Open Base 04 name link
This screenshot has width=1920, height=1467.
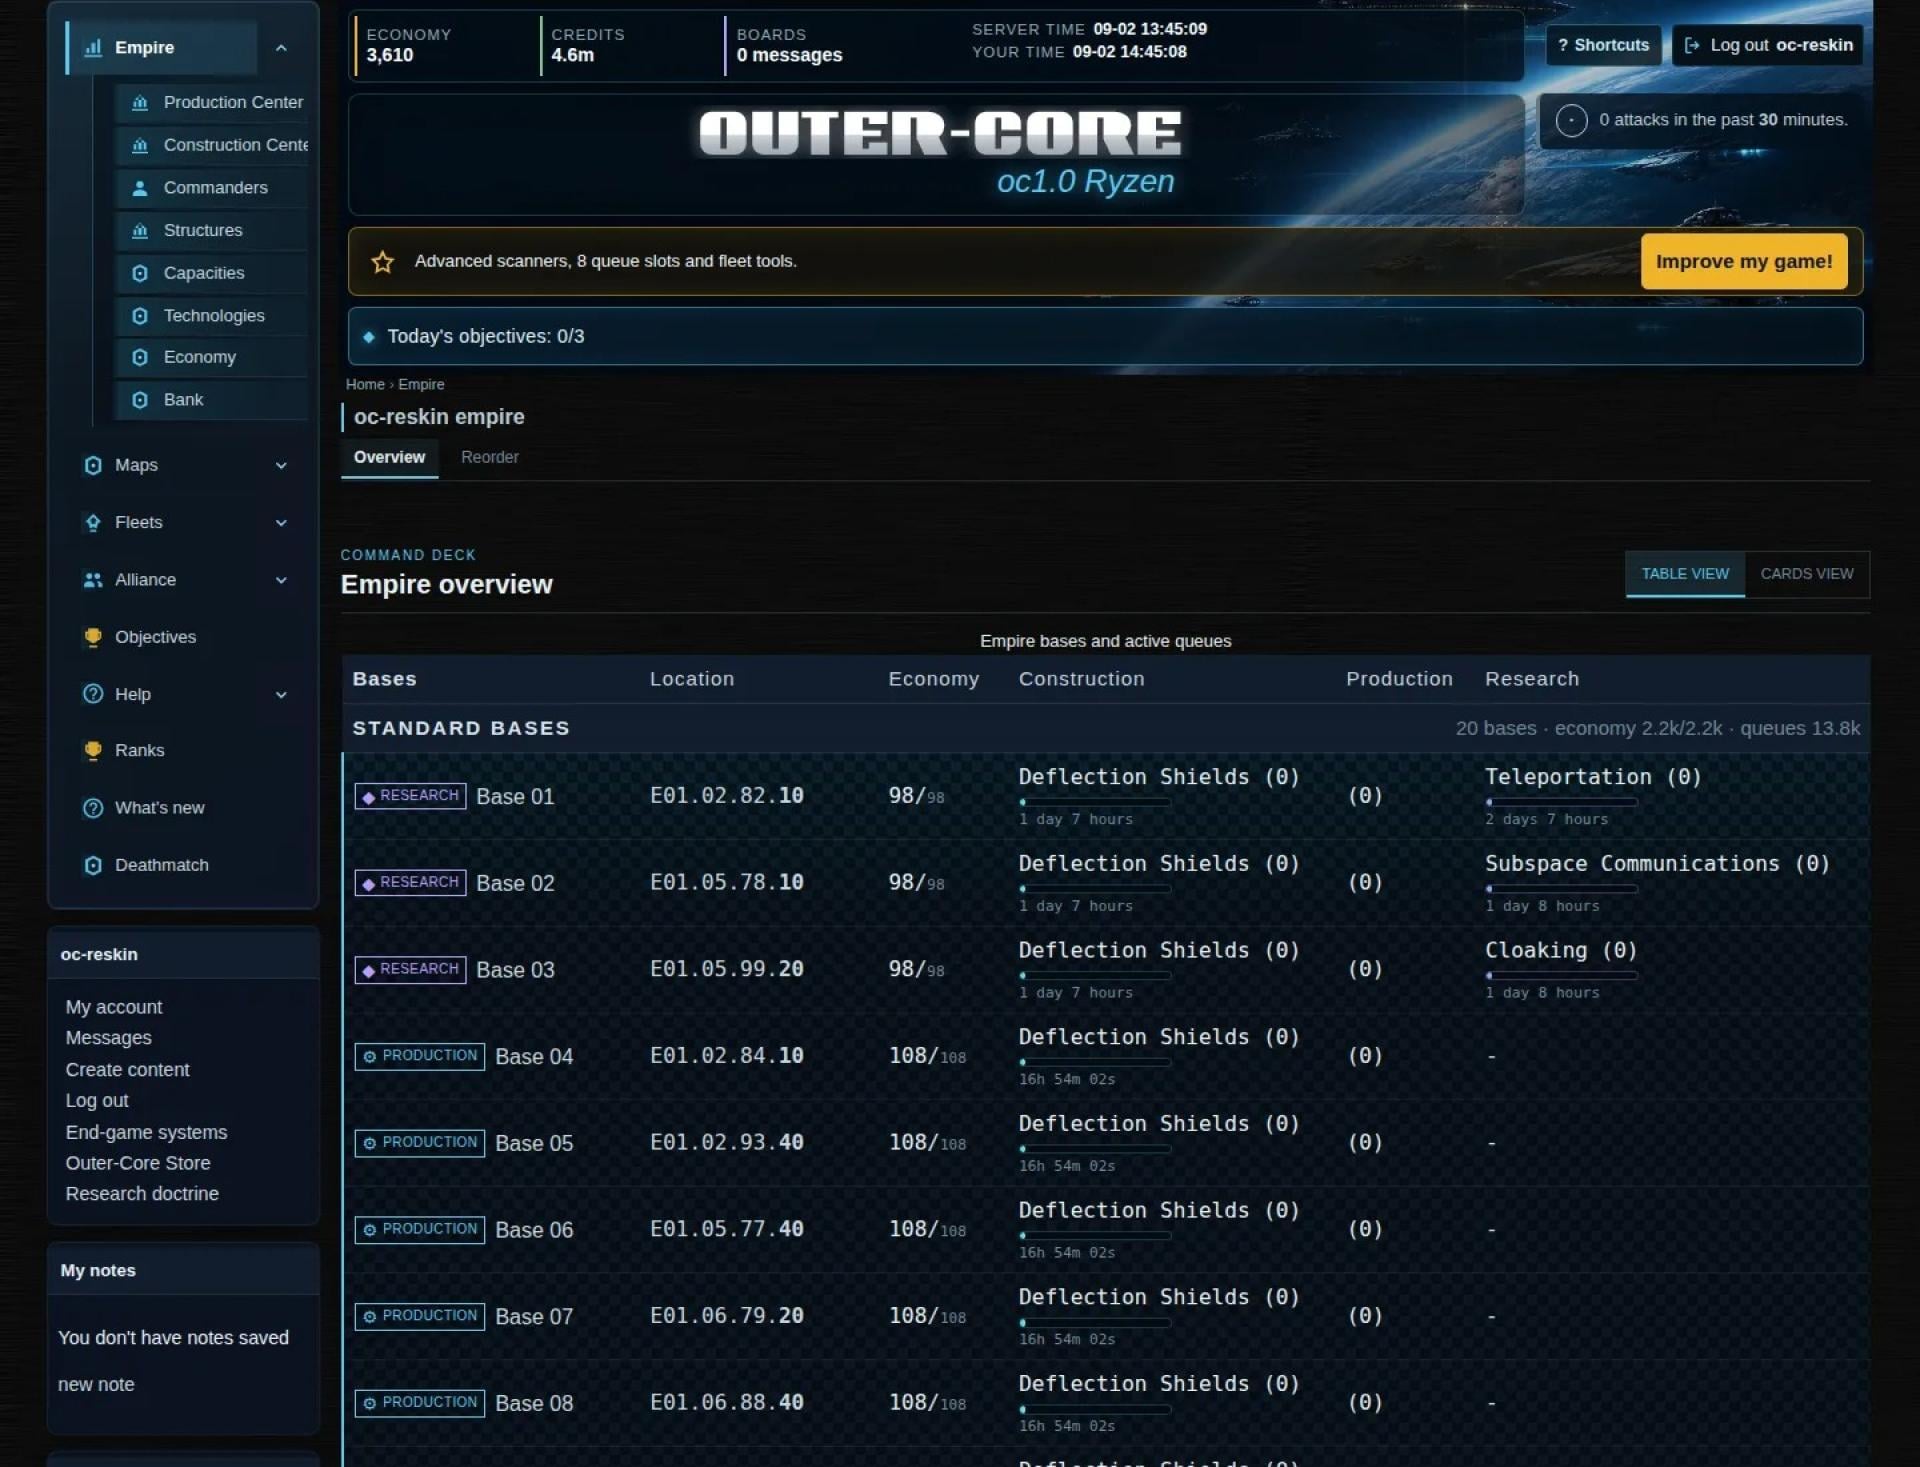pyautogui.click(x=534, y=1057)
